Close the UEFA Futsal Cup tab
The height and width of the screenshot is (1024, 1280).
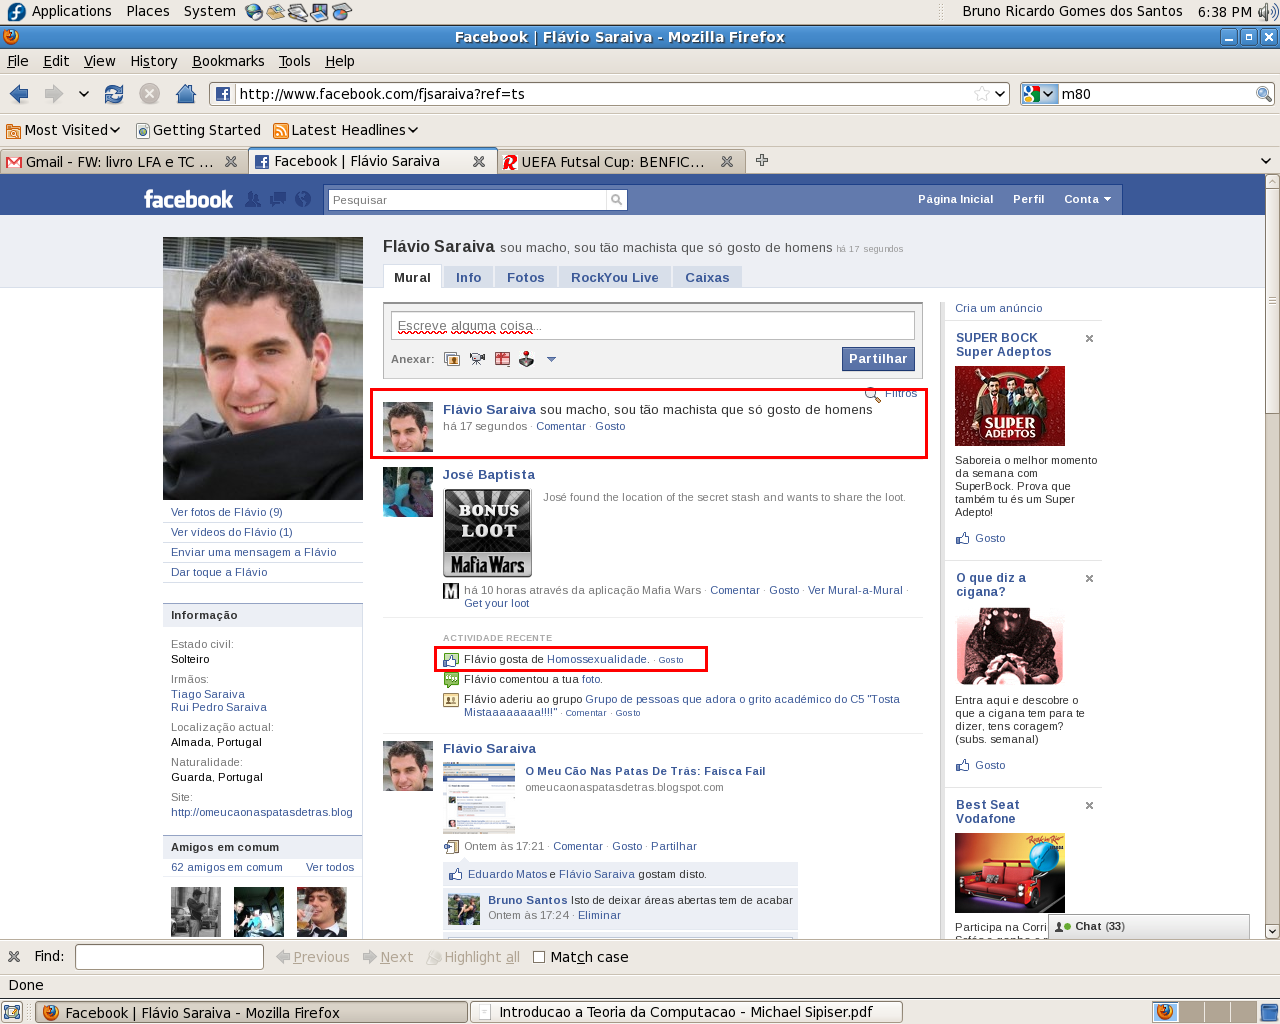pyautogui.click(x=727, y=162)
